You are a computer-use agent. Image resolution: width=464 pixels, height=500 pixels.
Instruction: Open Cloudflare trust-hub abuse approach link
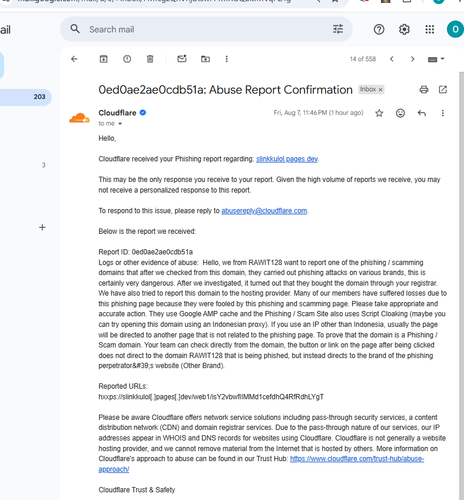[357, 459]
